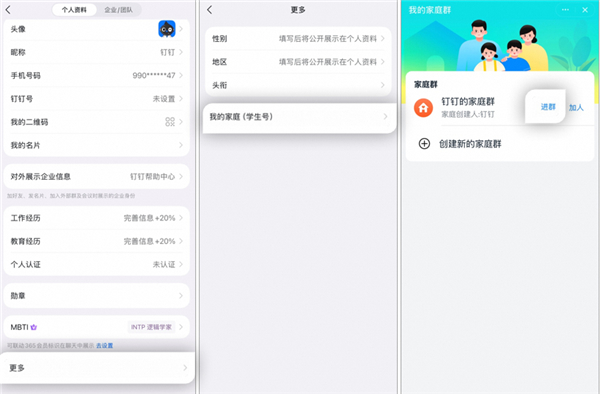Open the 性别 row
600x394 pixels.
click(298, 39)
